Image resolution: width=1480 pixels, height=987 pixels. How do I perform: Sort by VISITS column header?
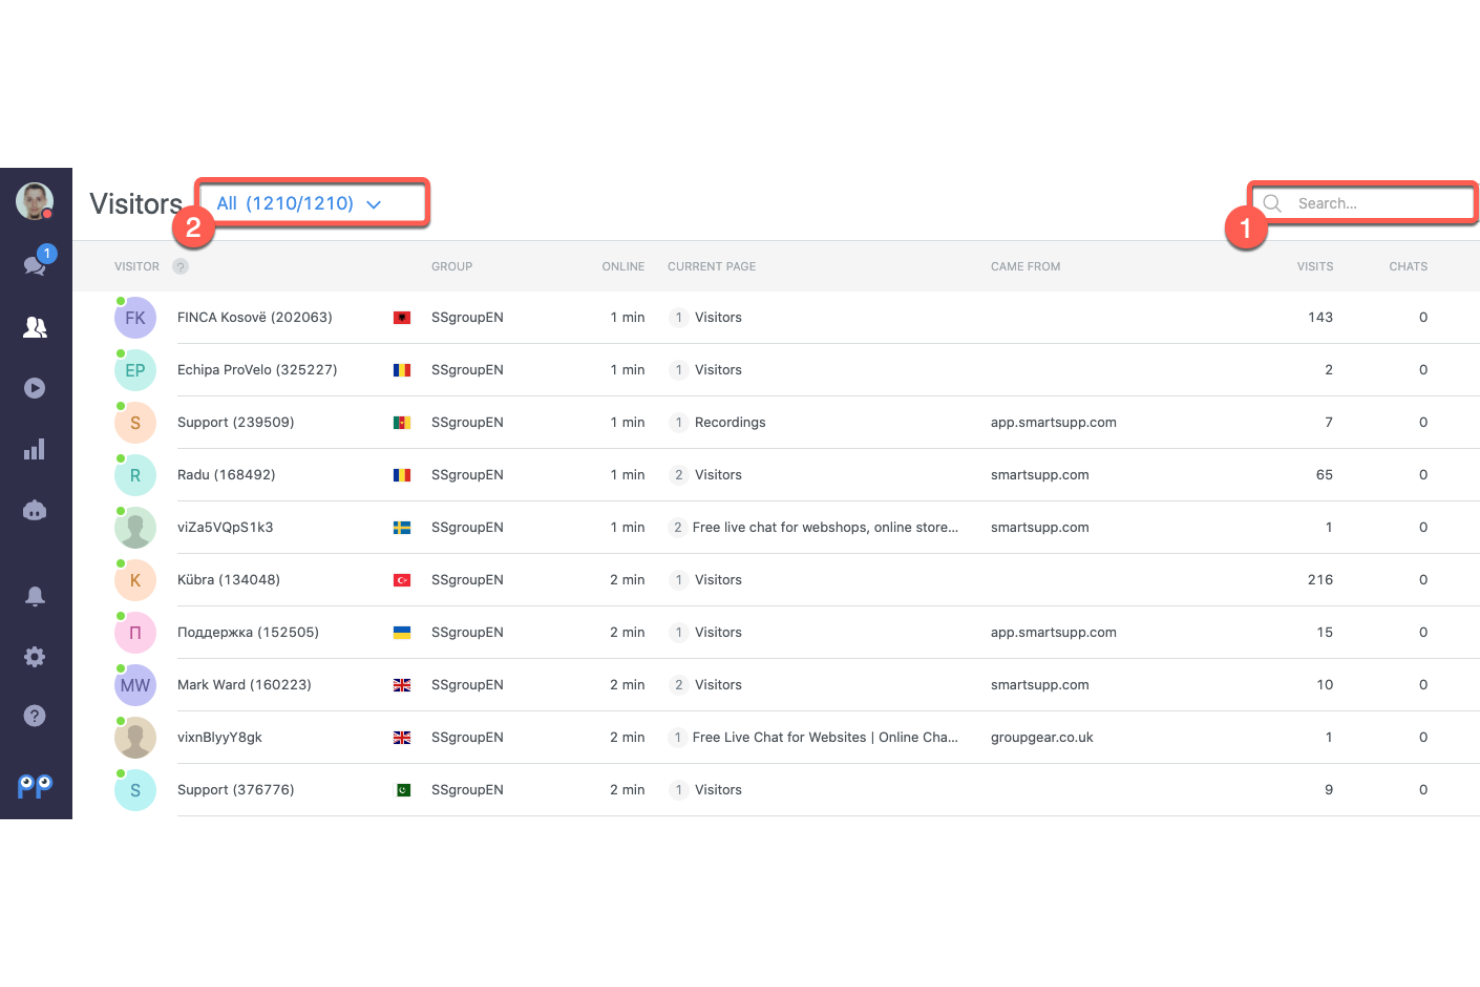coord(1315,266)
